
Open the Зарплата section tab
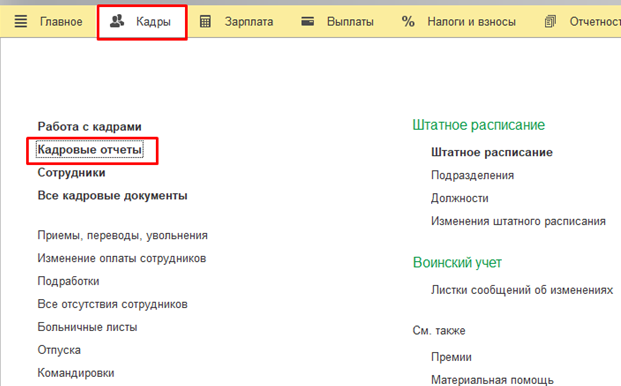pos(249,21)
